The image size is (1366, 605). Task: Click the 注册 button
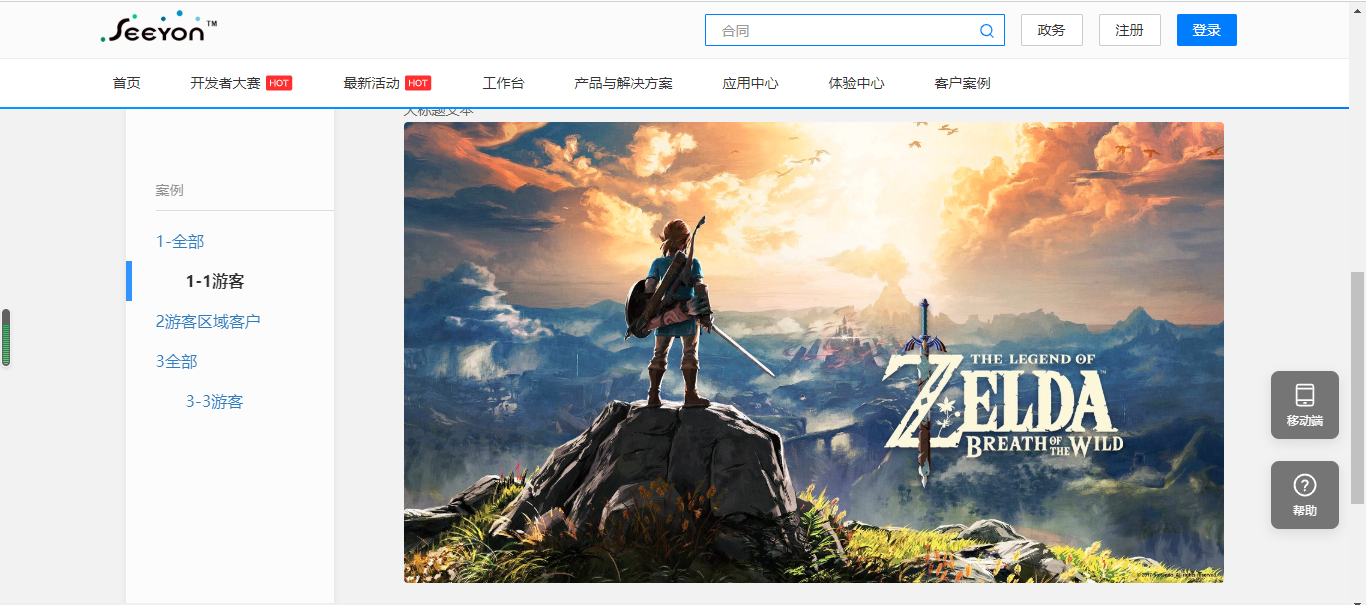(x=1129, y=30)
